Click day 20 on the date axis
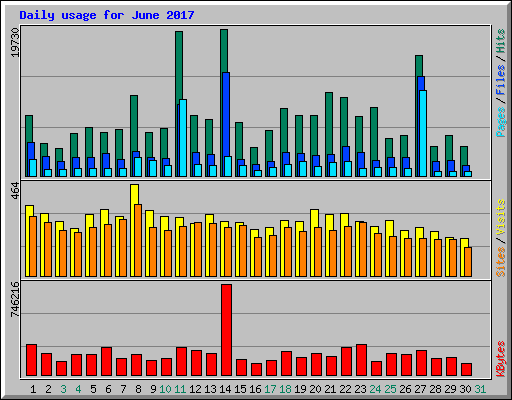 [315, 389]
